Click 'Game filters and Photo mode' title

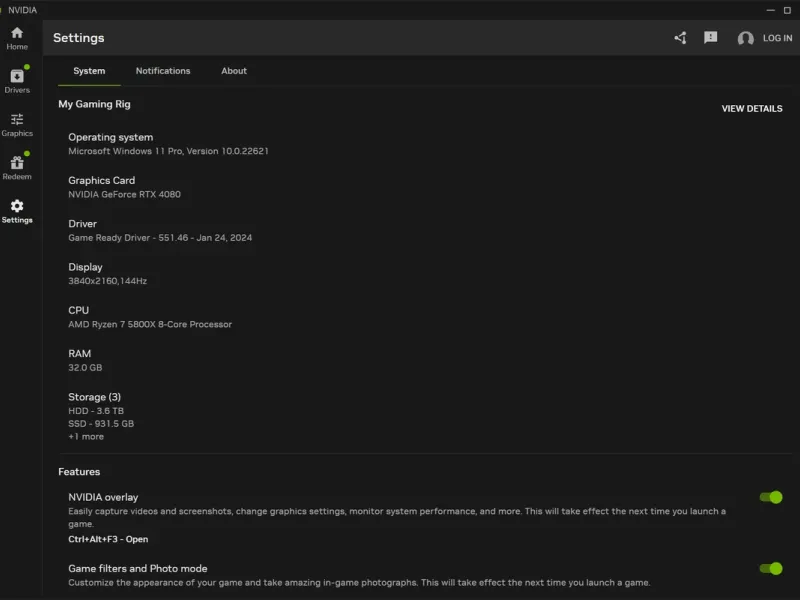(138, 568)
